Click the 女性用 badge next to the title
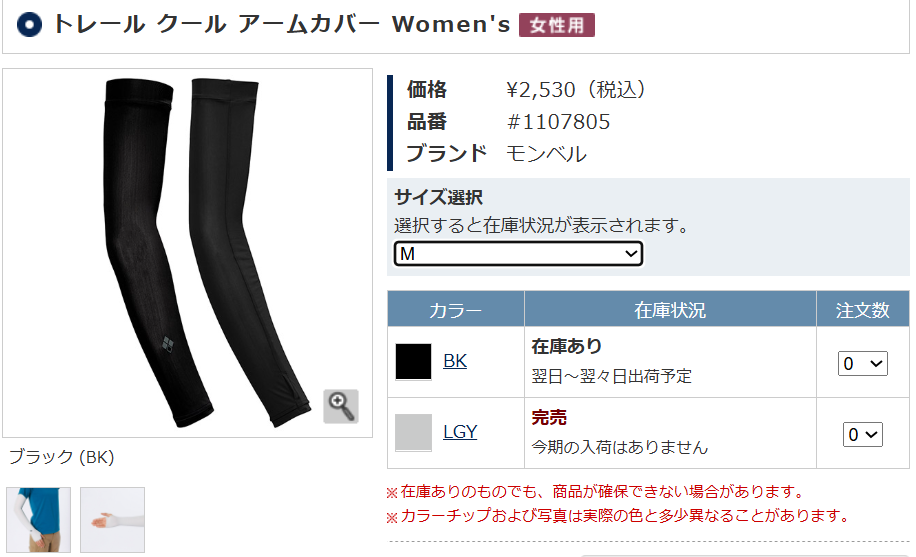916x557 pixels. click(557, 25)
